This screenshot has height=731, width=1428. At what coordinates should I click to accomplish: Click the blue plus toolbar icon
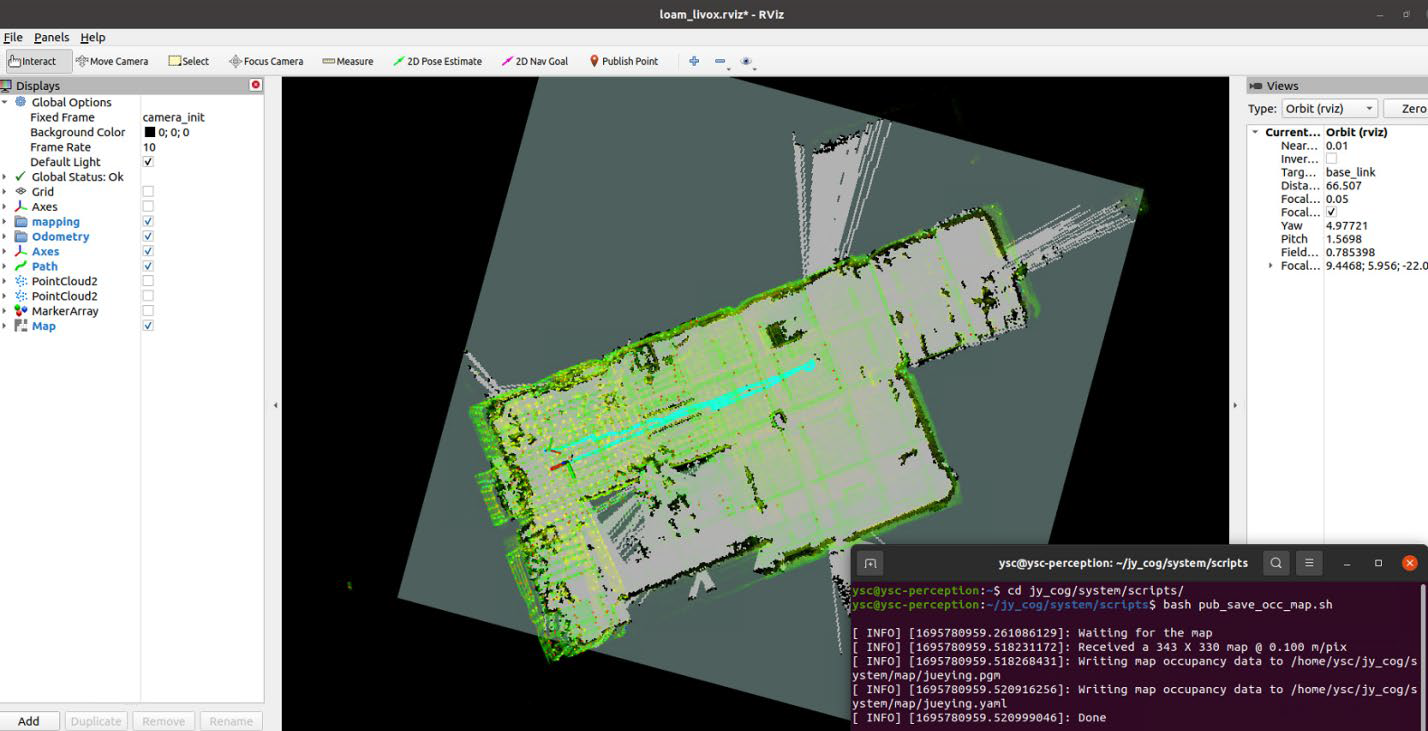point(694,61)
